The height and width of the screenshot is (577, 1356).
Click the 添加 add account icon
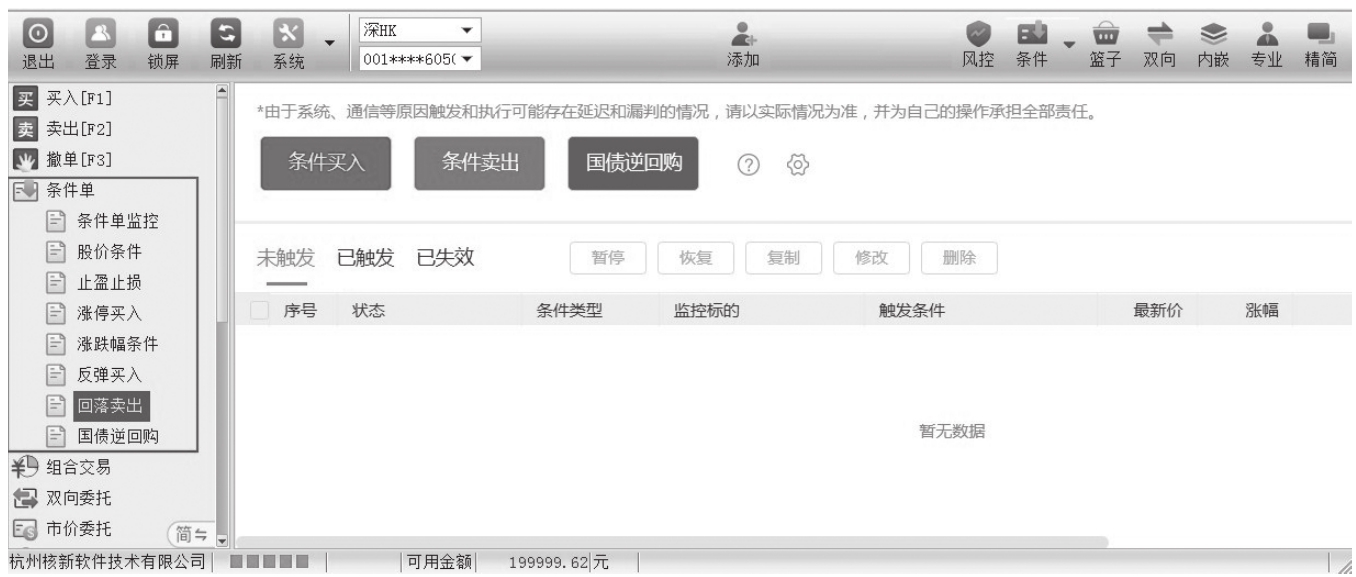(743, 45)
